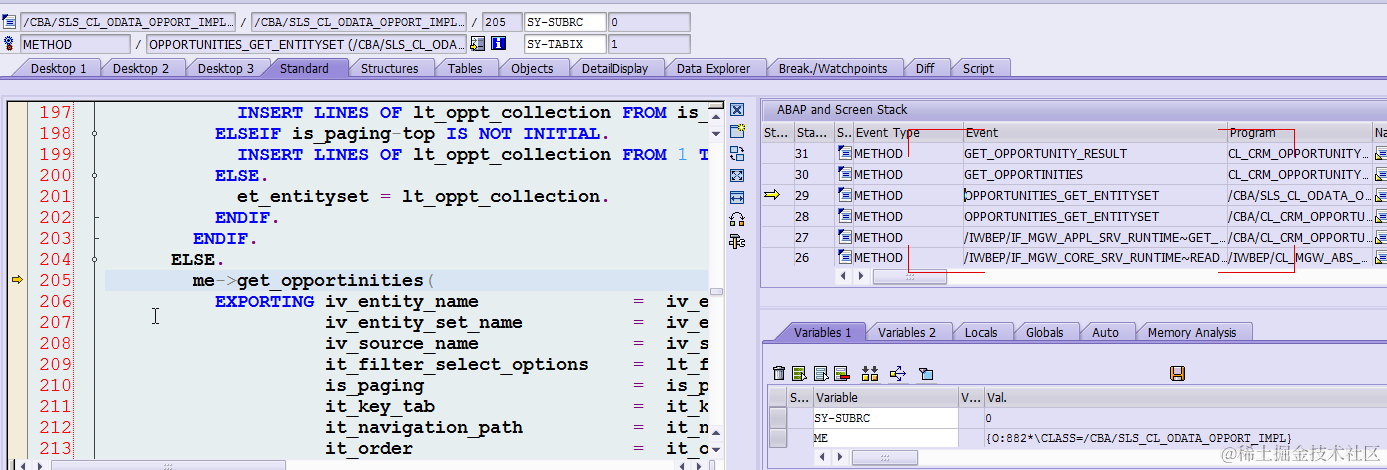1387x470 pixels.
Task: Click the method icon in stack row 29
Action: pos(844,195)
